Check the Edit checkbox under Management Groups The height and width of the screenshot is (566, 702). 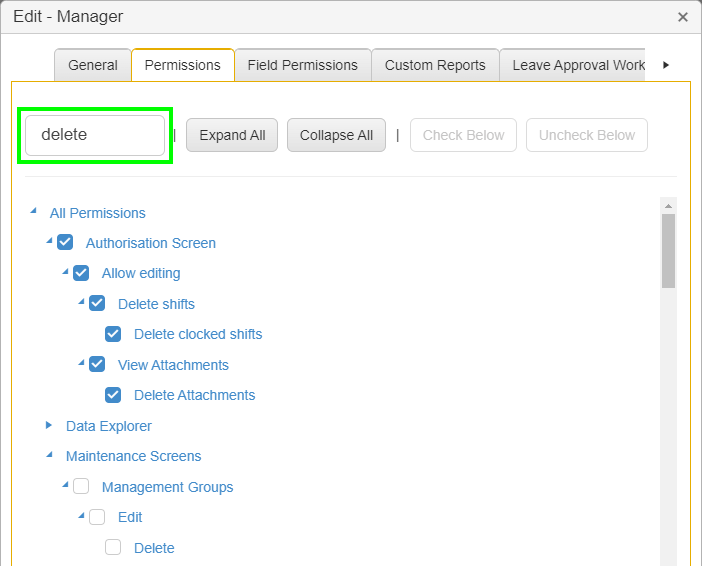coord(97,517)
